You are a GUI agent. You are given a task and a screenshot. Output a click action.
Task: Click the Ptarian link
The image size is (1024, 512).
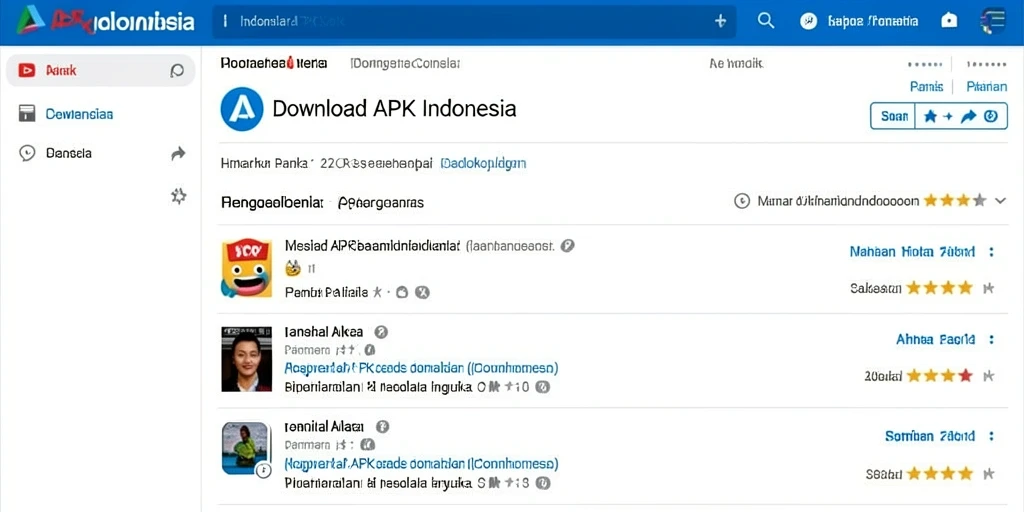[986, 87]
